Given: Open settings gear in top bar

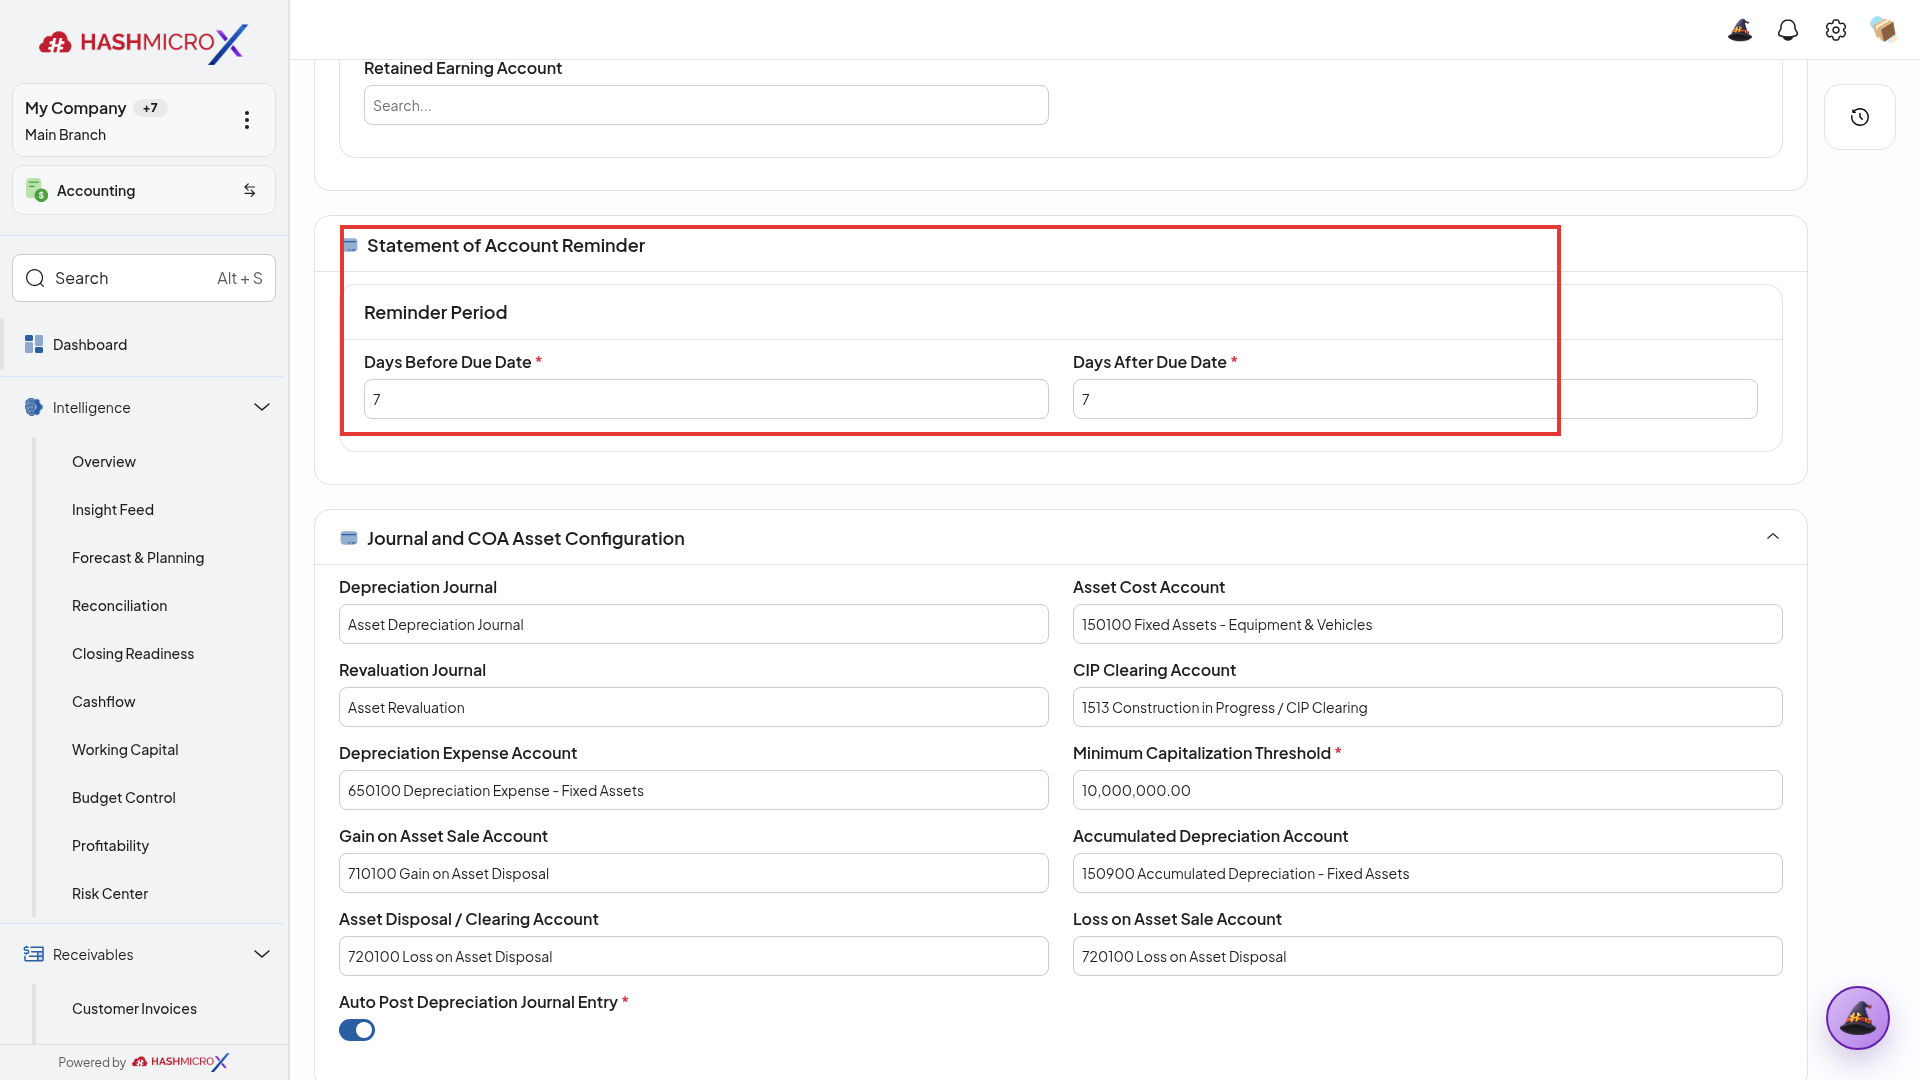Looking at the screenshot, I should [x=1836, y=30].
